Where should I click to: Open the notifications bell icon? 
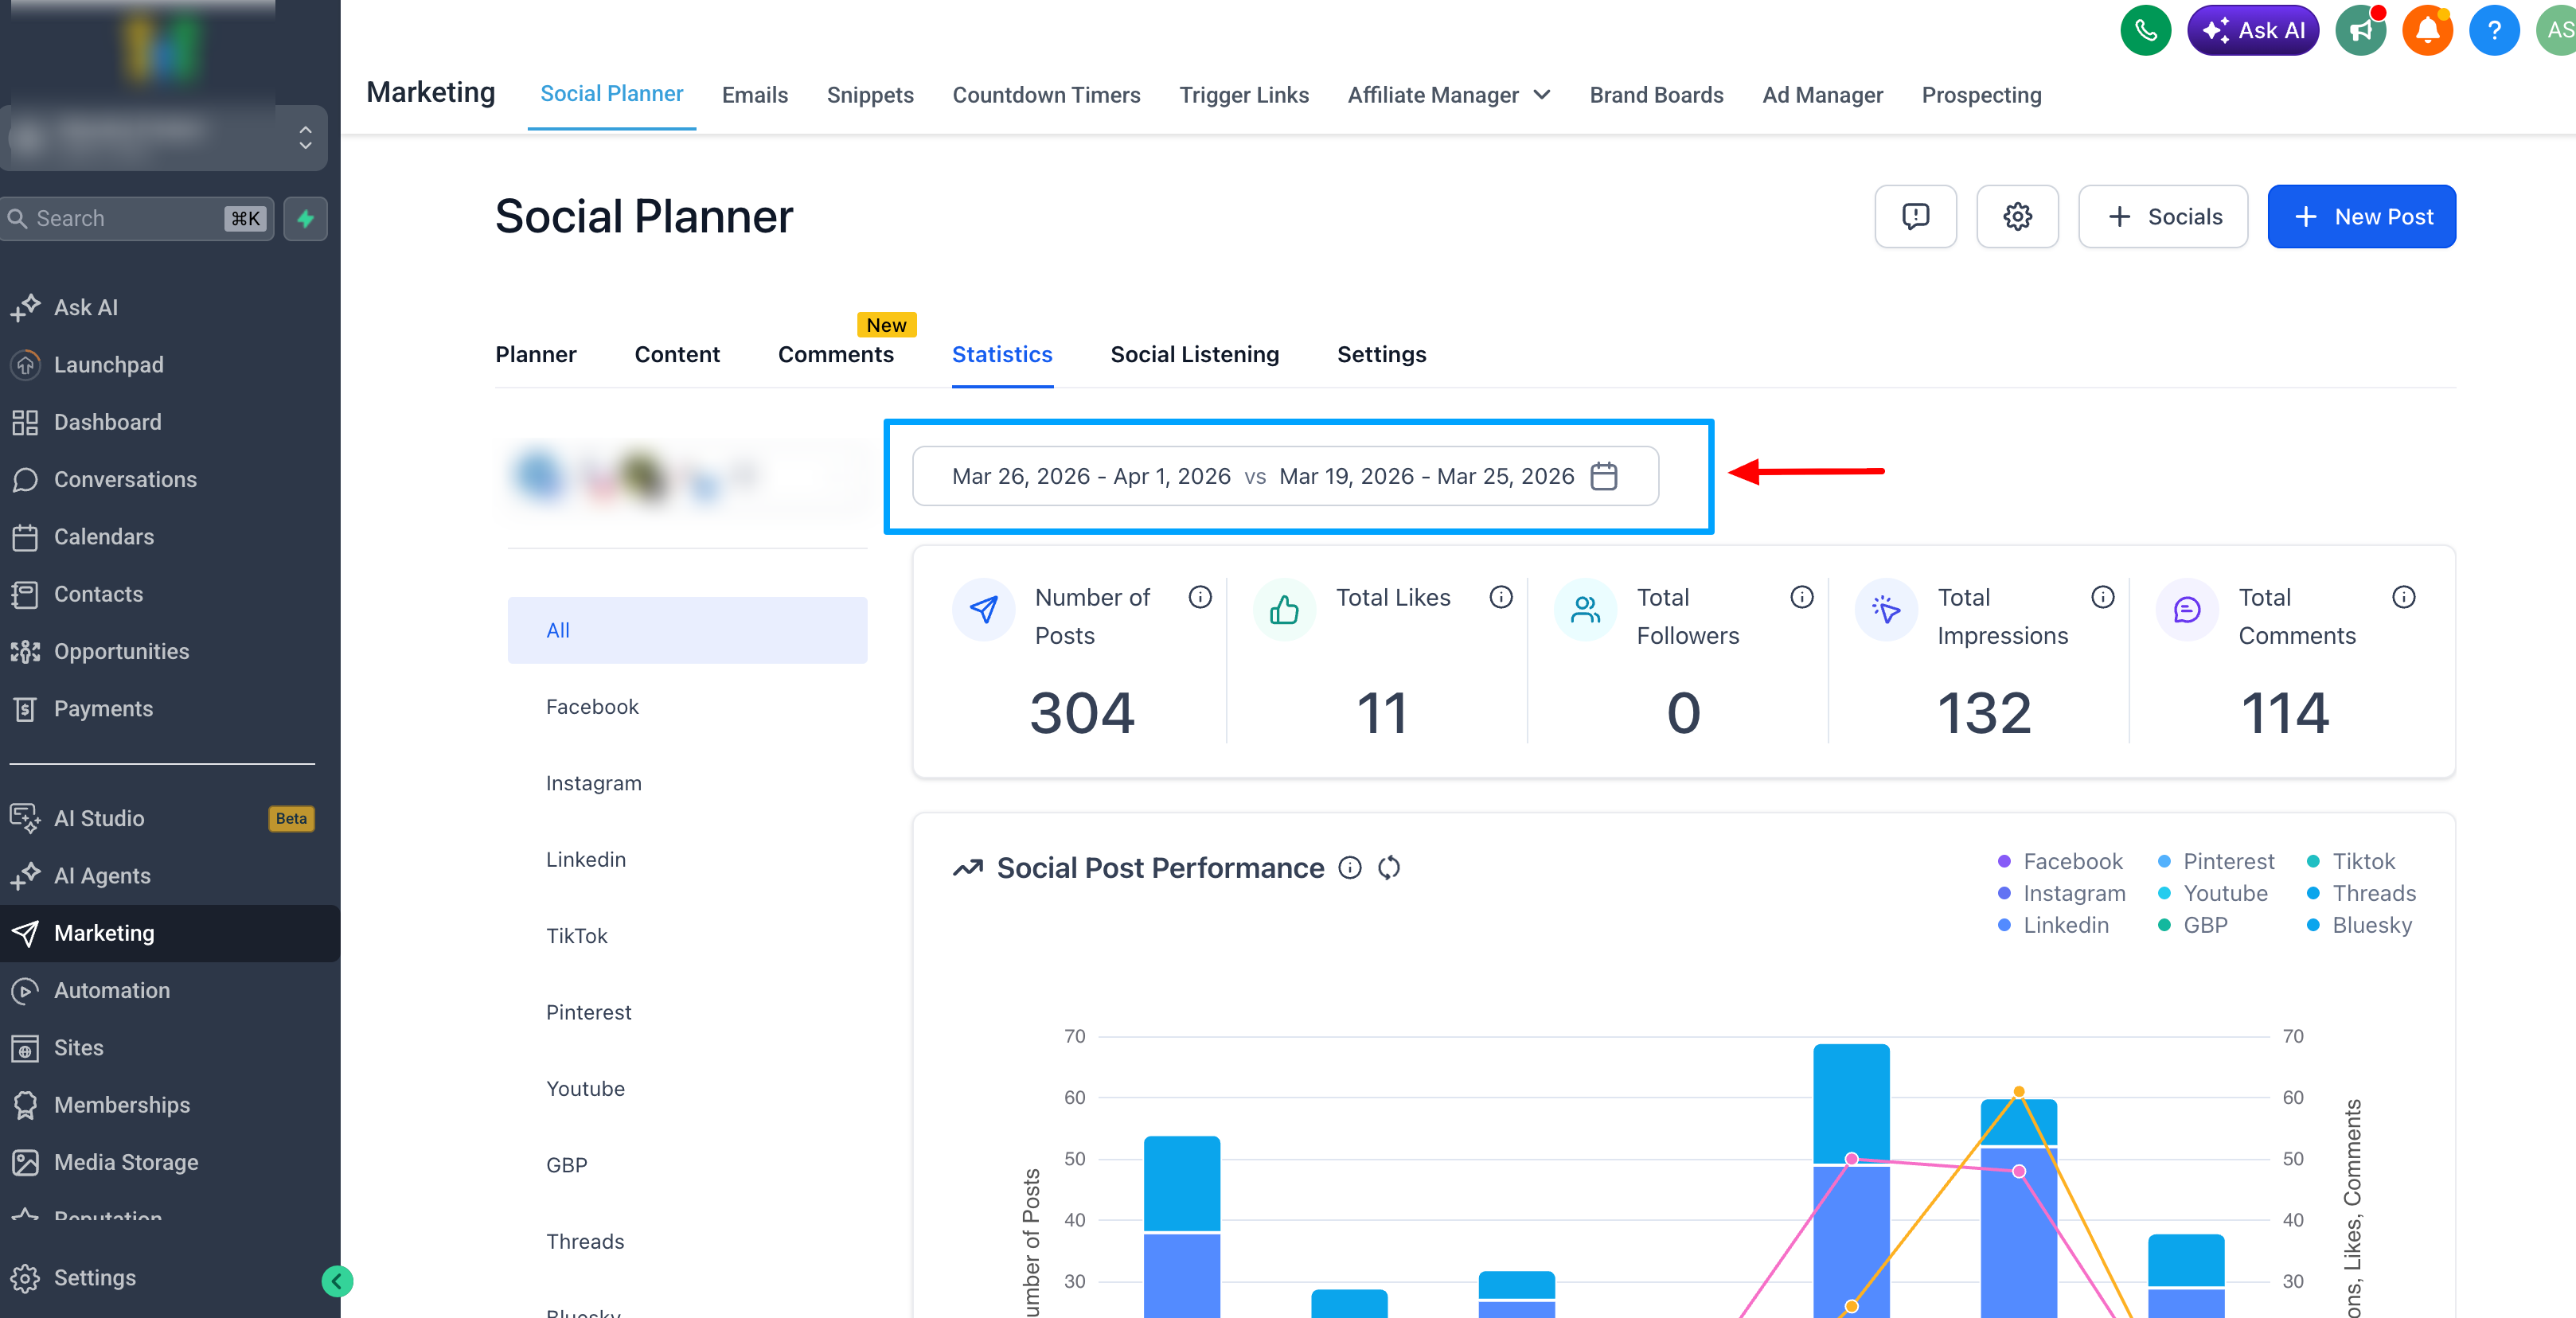2427,30
